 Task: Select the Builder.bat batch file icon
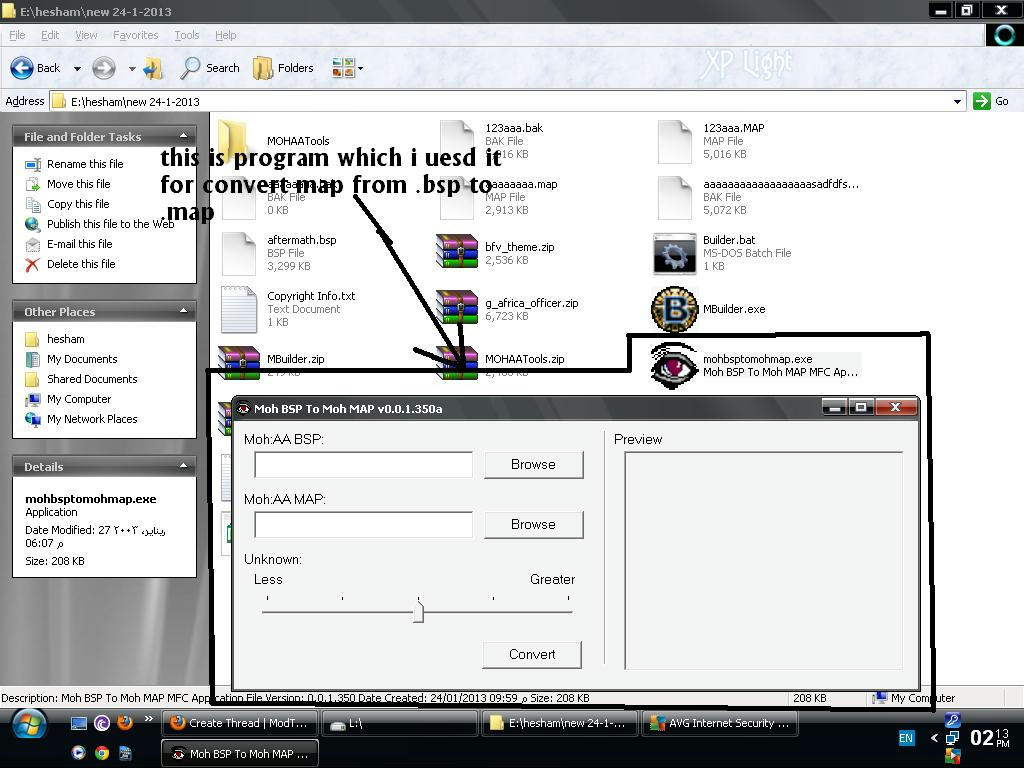674,253
